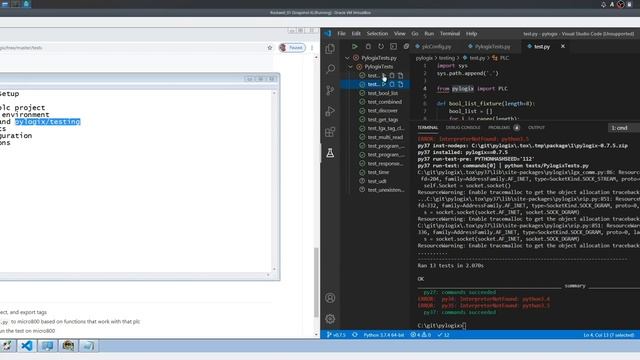Close the test.py editor tab
The height and width of the screenshot is (360, 640).
(x=563, y=47)
